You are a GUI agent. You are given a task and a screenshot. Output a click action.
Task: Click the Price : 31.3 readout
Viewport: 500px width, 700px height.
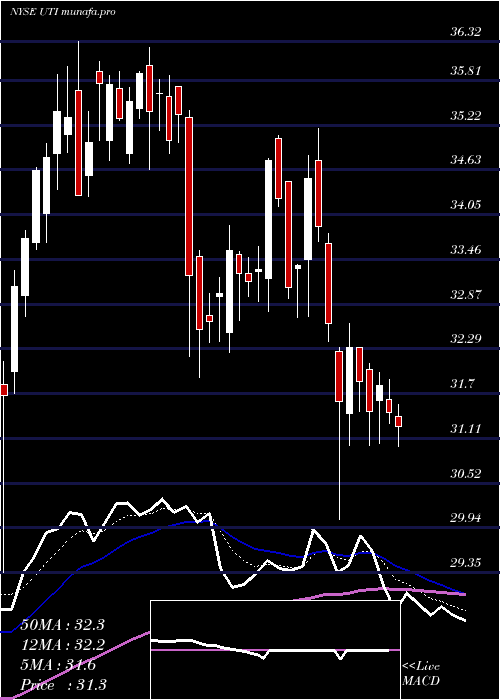62,685
